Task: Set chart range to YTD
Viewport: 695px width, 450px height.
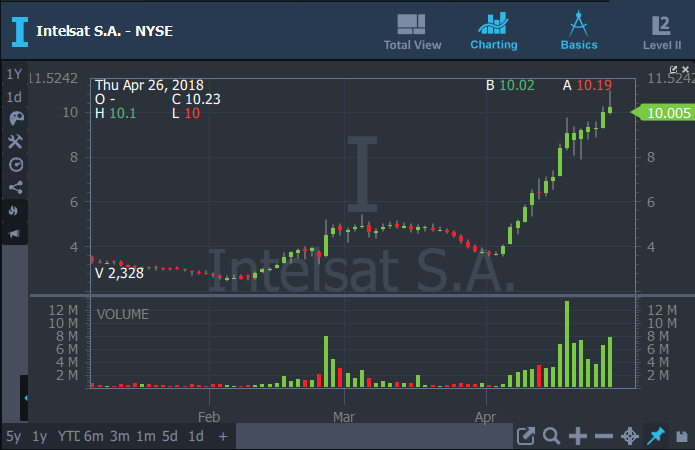Action: click(69, 436)
